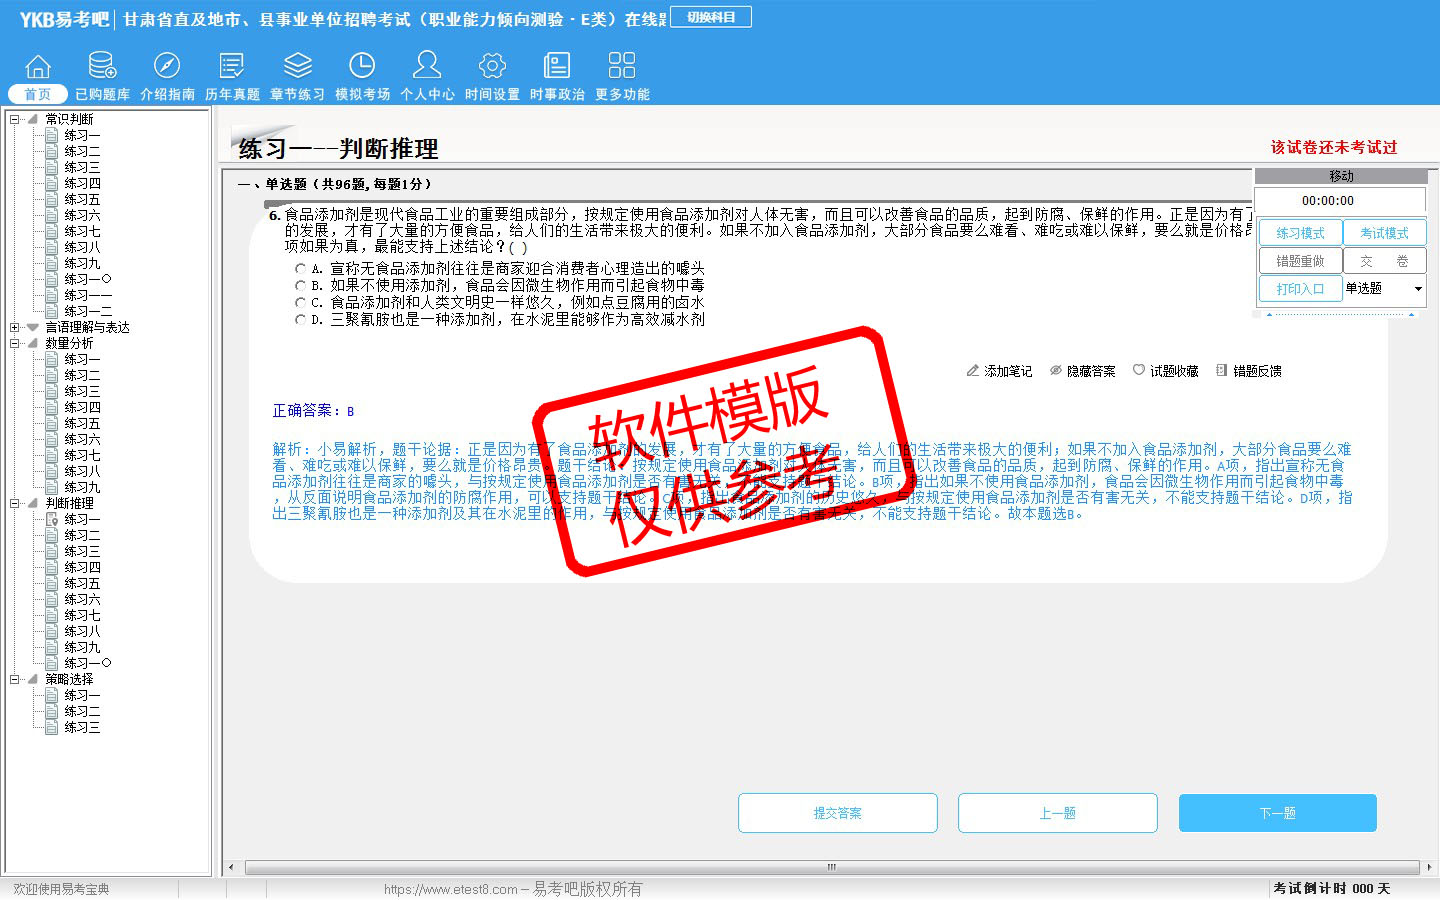Go to next question with 下一题
The width and height of the screenshot is (1440, 900).
pyautogui.click(x=1277, y=813)
